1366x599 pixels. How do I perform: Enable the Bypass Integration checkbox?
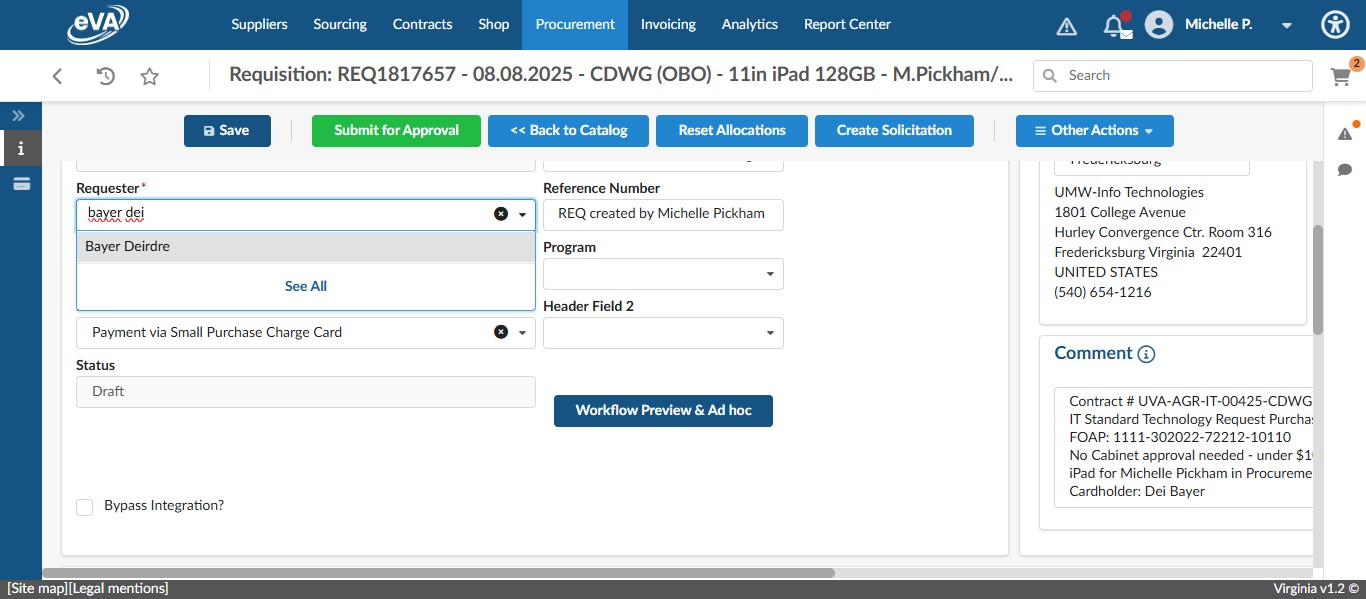coord(84,506)
